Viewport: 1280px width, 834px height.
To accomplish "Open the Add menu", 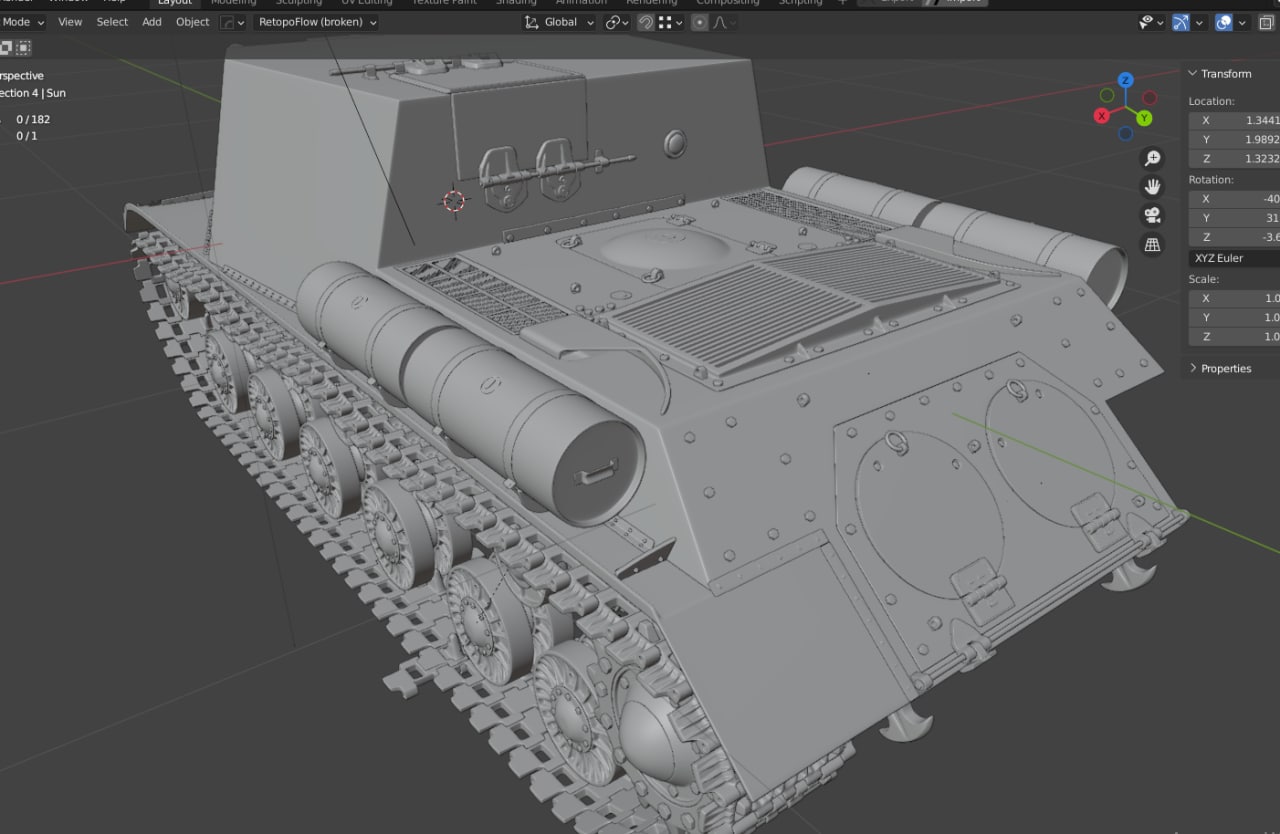I will (x=152, y=22).
